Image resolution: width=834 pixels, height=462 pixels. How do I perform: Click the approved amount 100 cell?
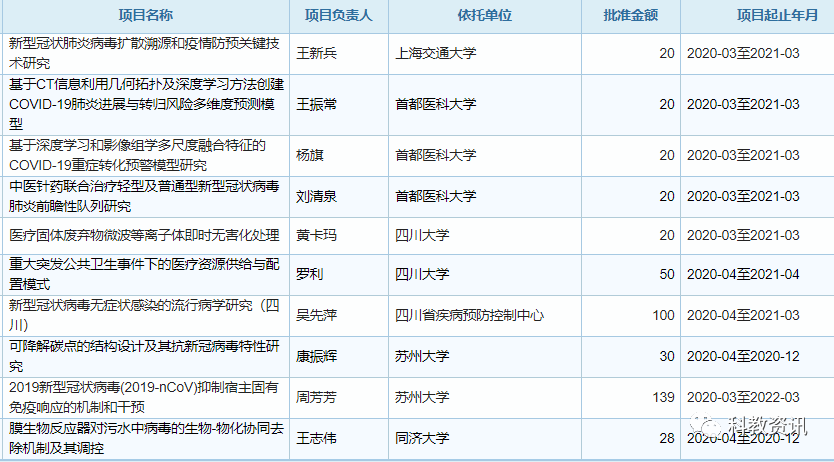[x=663, y=315]
